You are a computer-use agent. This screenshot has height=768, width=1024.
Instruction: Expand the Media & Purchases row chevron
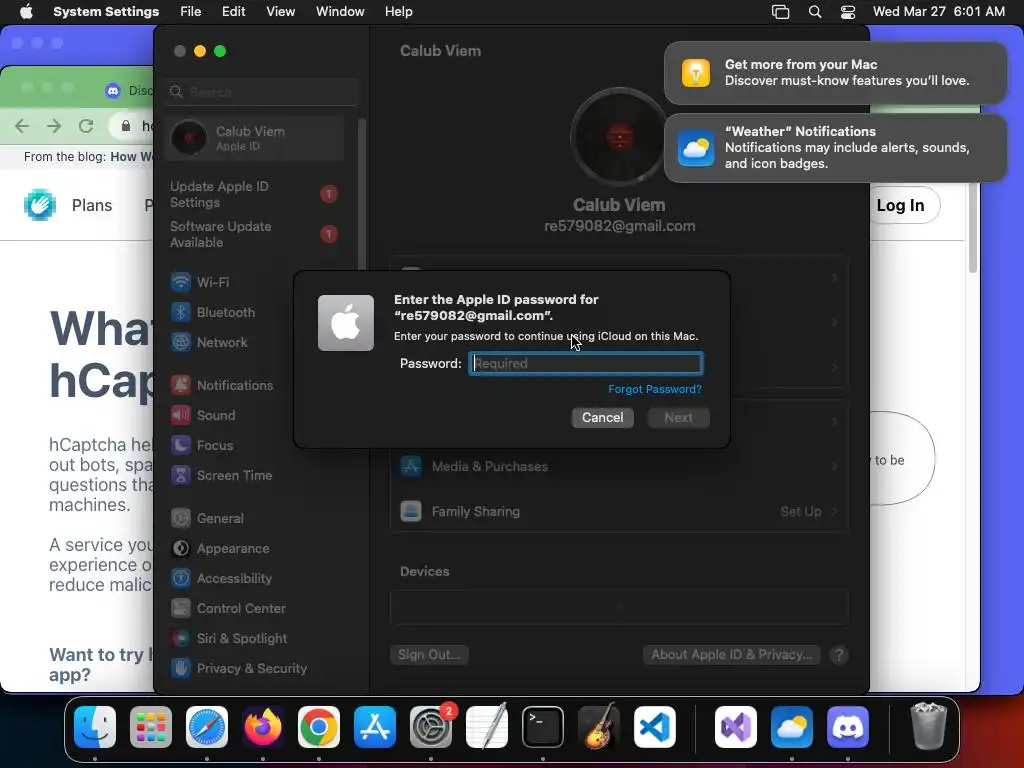coord(835,466)
